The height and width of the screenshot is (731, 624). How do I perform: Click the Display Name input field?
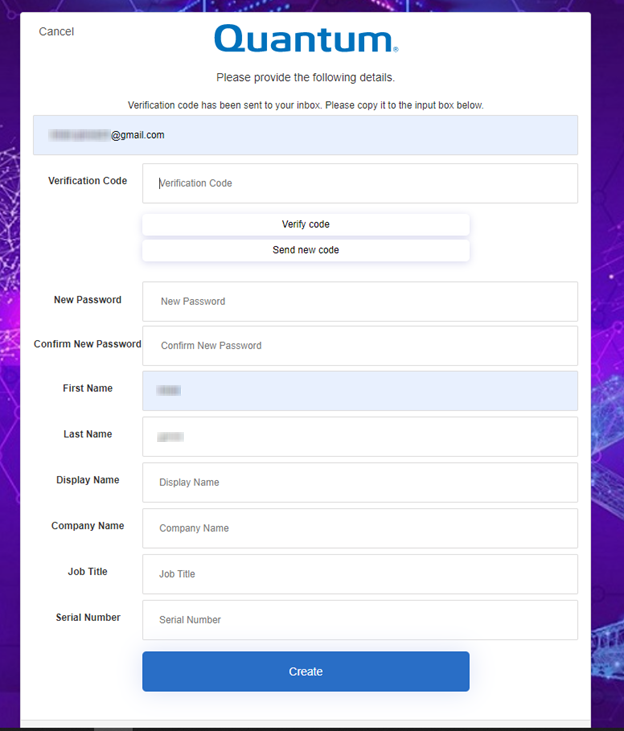click(x=360, y=482)
